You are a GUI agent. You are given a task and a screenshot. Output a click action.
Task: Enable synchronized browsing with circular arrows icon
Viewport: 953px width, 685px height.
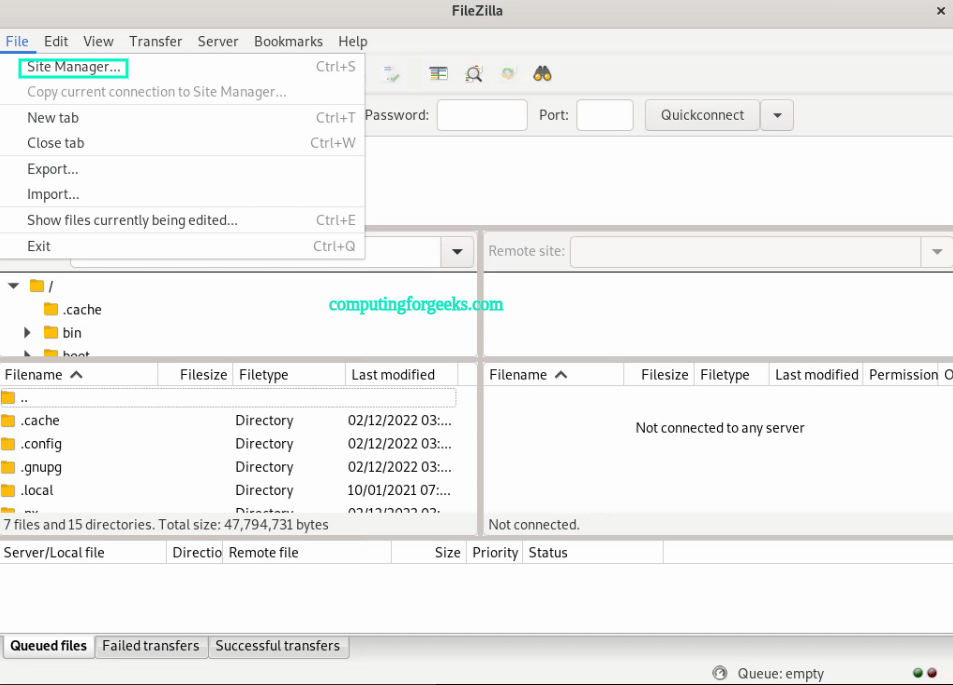507,73
